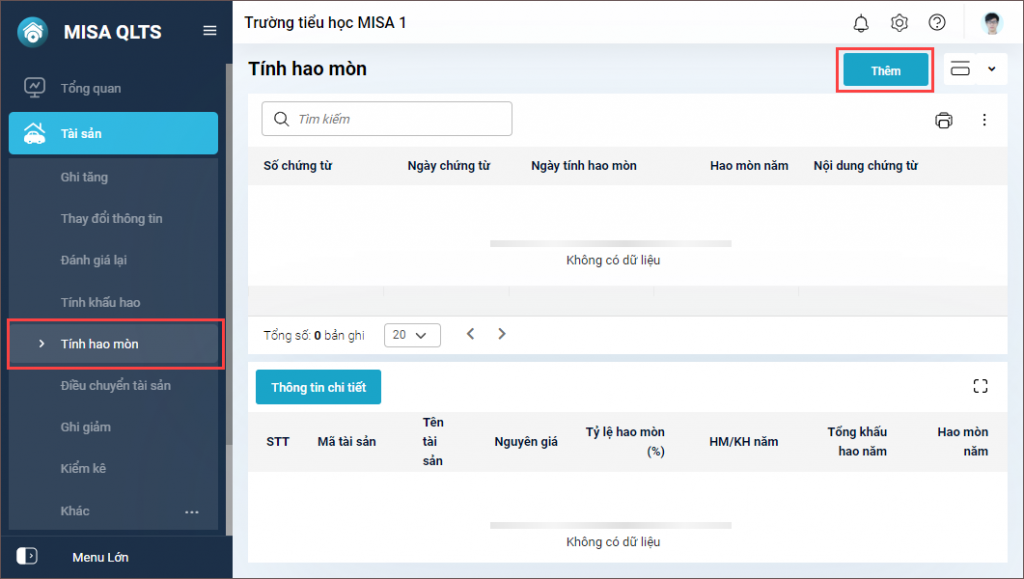Open the page size 20 dropdown
1024x579 pixels.
pyautogui.click(x=412, y=335)
